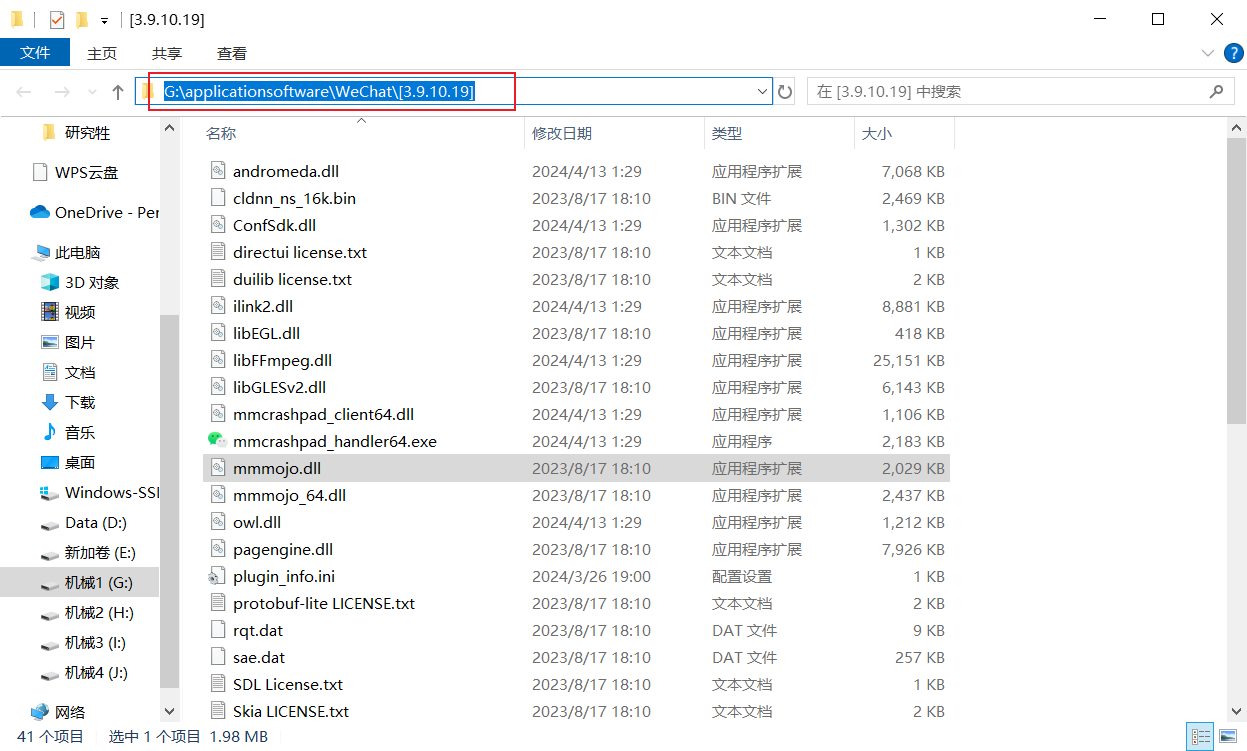Open the Windows-SSD drive in sidebar

click(x=99, y=492)
